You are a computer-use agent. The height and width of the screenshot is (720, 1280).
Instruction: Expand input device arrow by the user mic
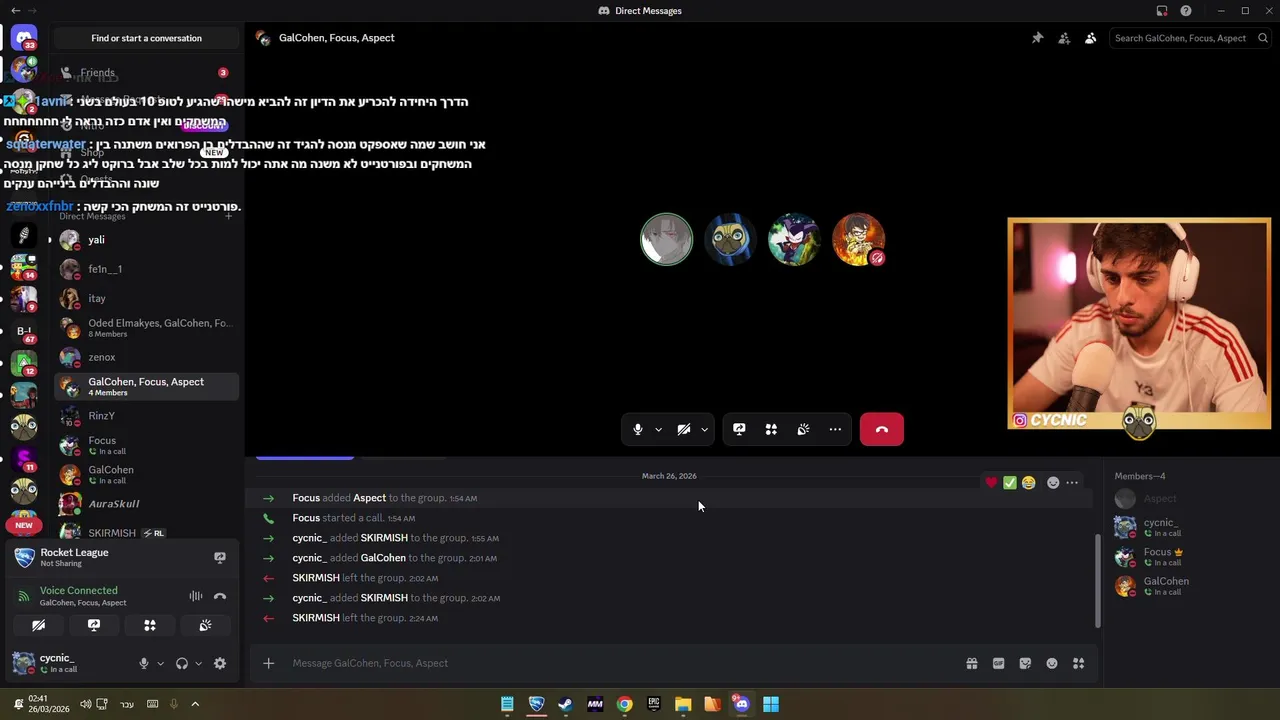tap(160, 663)
